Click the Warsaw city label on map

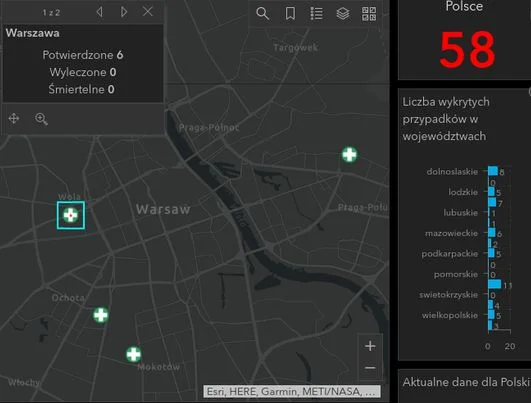(163, 209)
